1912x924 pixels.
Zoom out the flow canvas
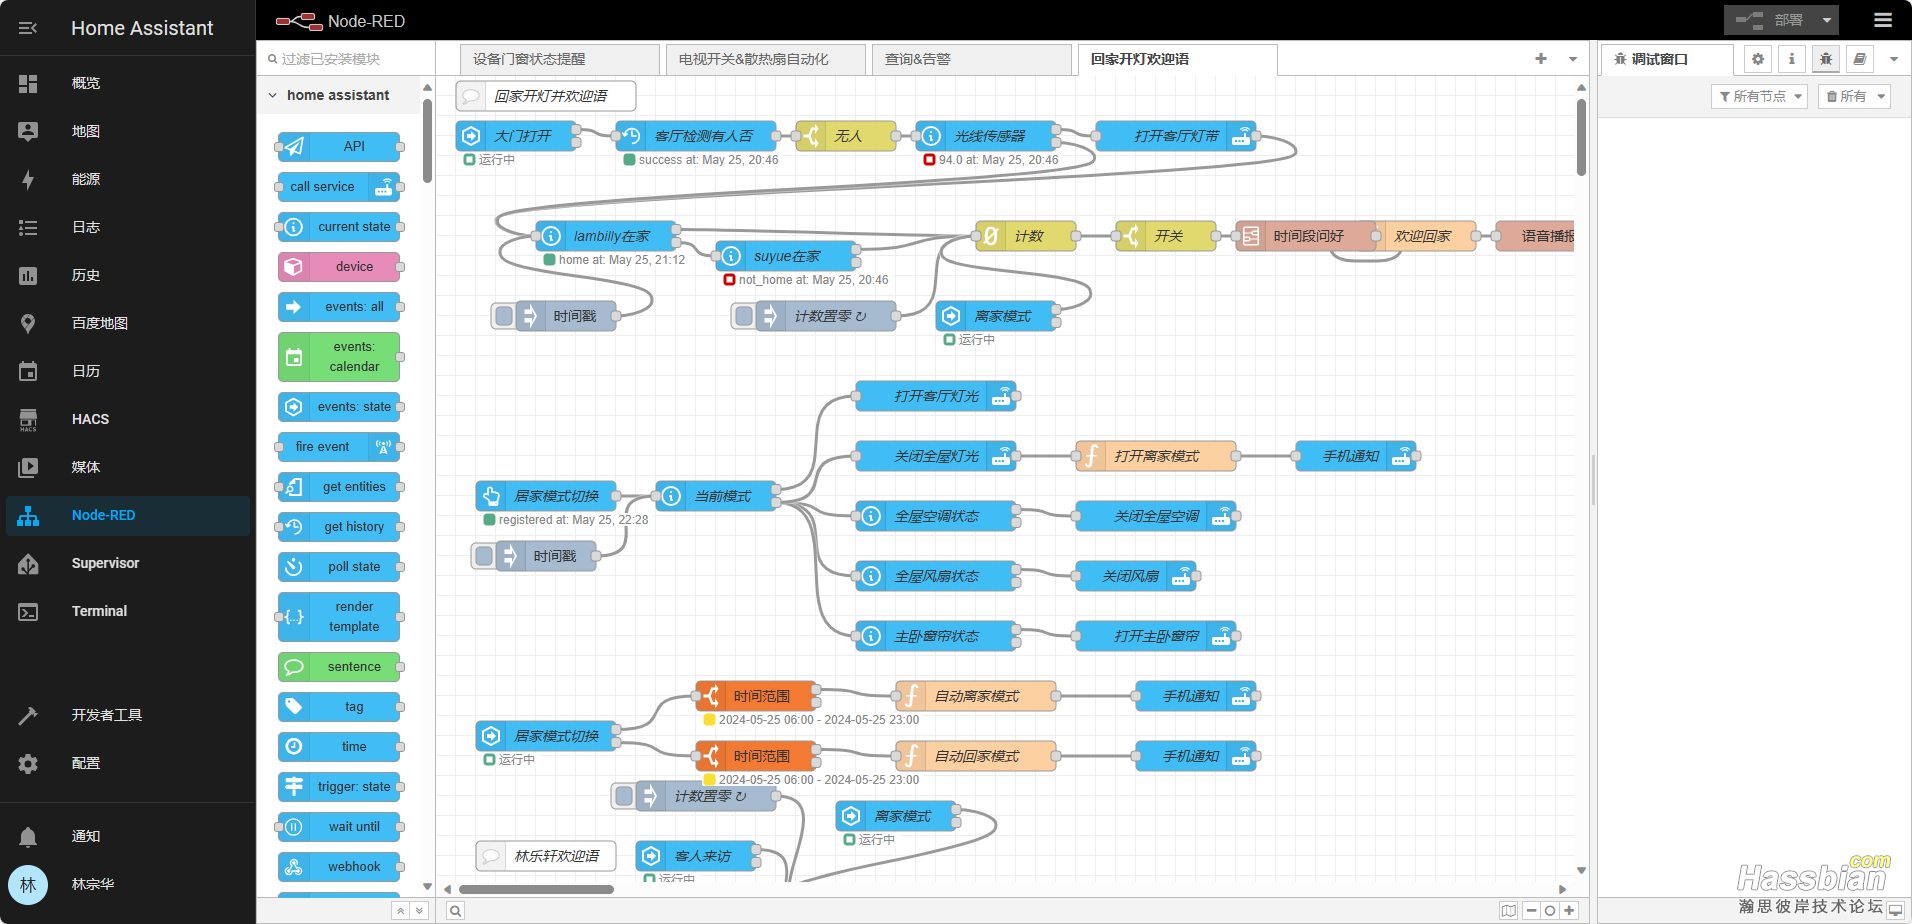[1532, 910]
